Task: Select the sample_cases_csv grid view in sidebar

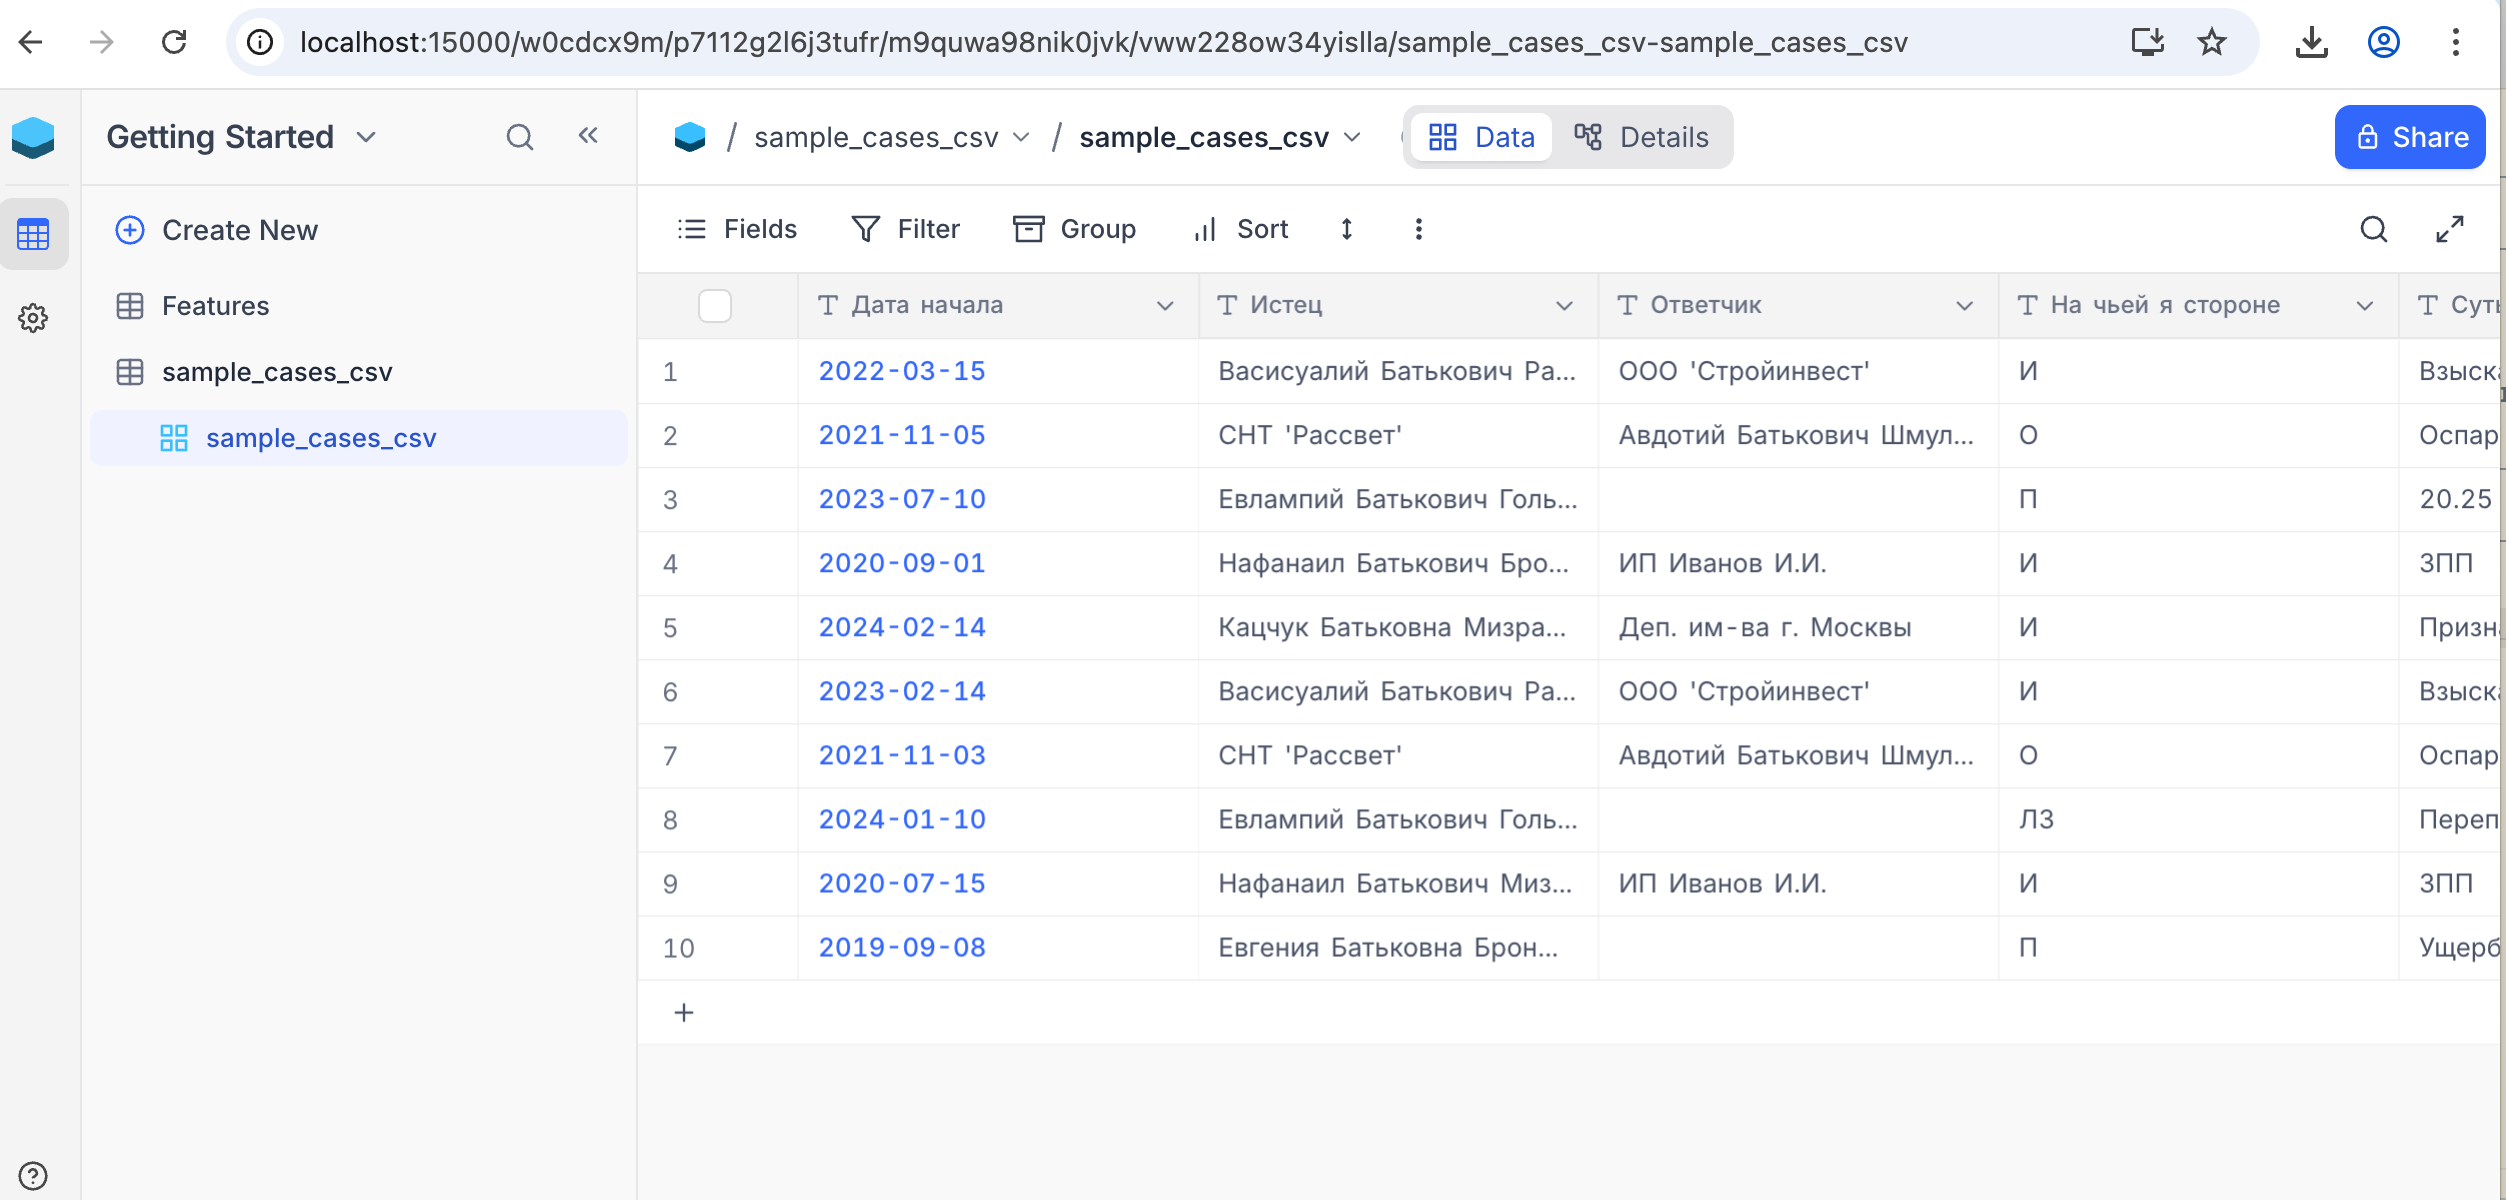Action: (x=359, y=438)
